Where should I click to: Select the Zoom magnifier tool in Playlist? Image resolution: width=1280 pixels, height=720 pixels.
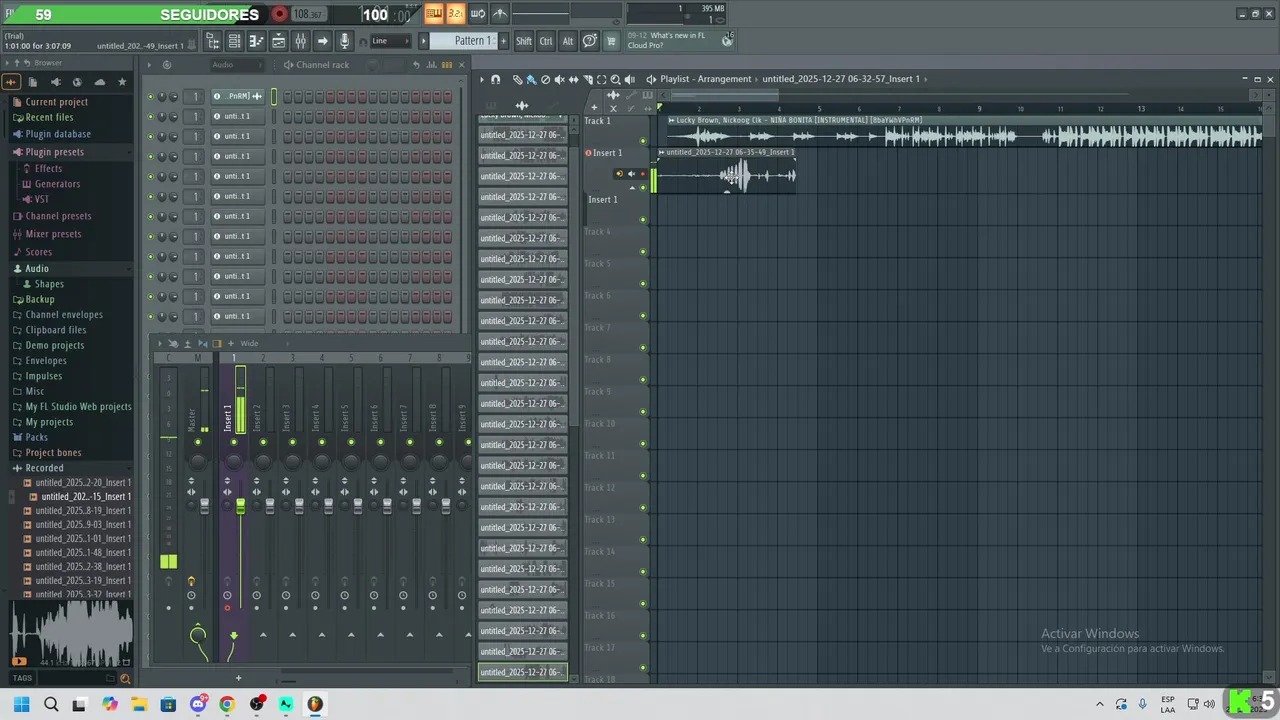coord(615,79)
